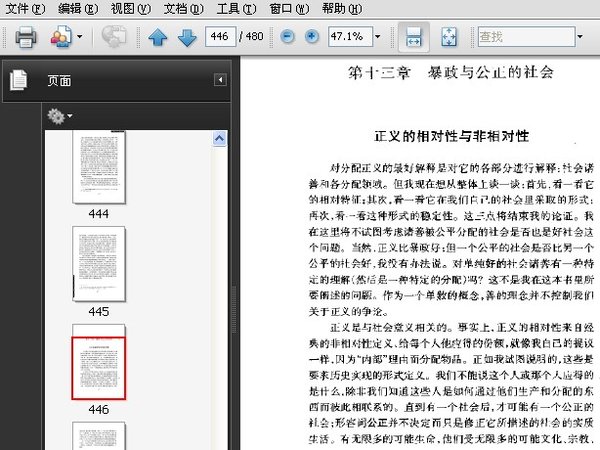This screenshot has height=450, width=600.
Task: Click the Pages panel icon in sidebar
Action: 18,81
